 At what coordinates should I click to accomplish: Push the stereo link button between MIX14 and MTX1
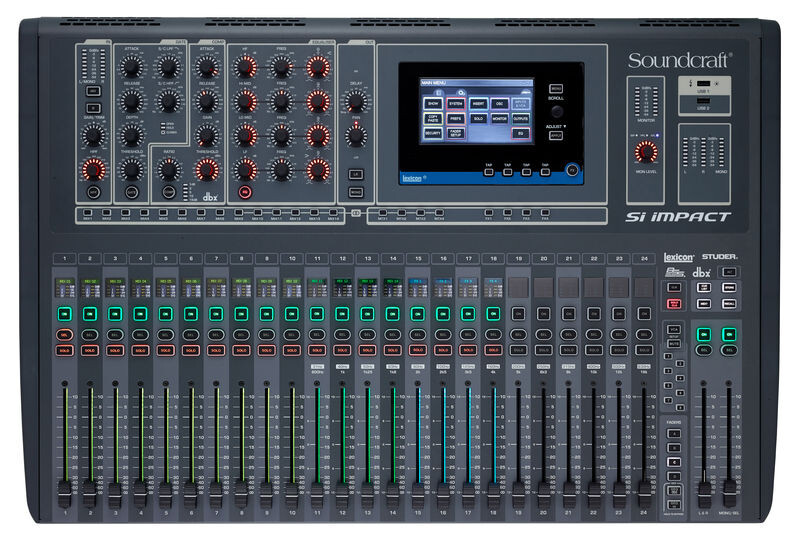[x=356, y=213]
